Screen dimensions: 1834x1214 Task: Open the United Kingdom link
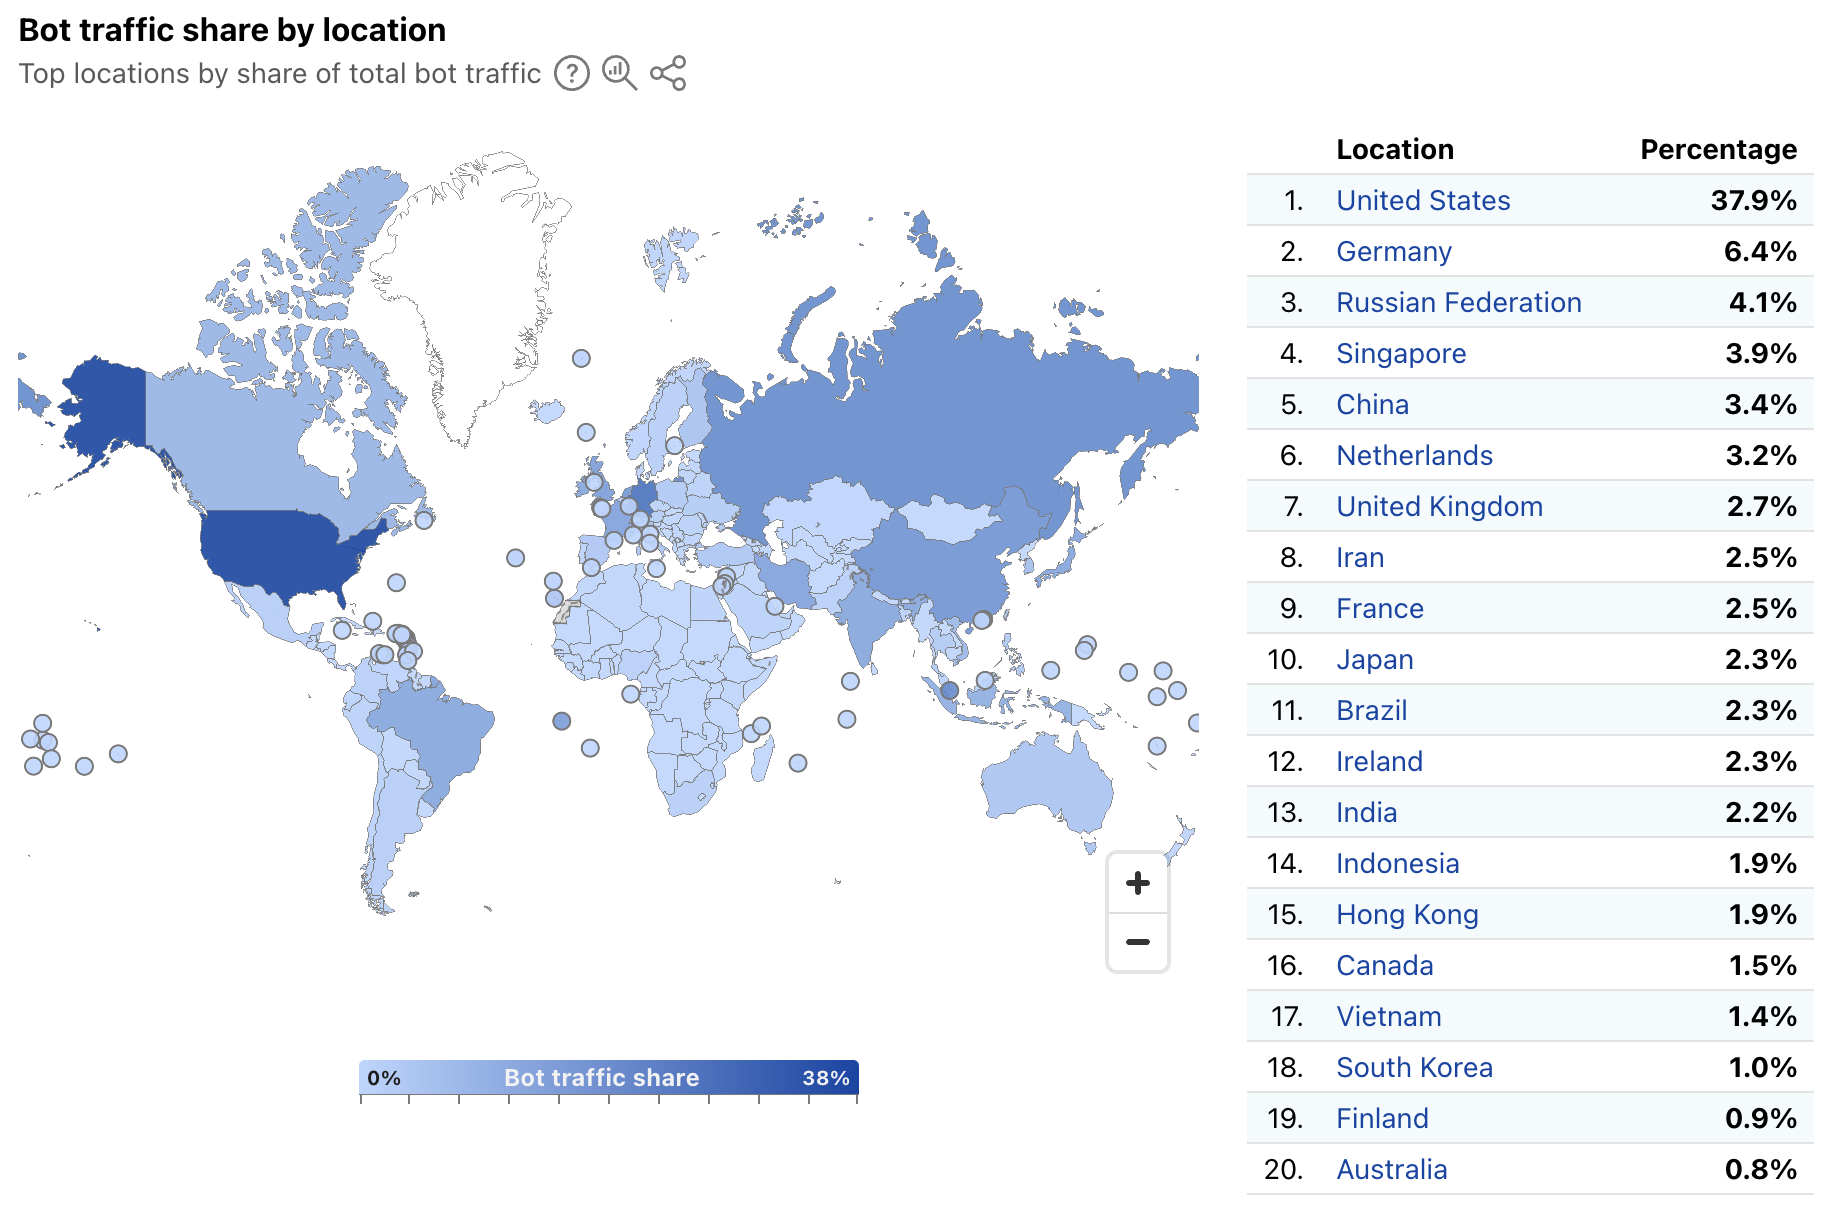pyautogui.click(x=1439, y=507)
